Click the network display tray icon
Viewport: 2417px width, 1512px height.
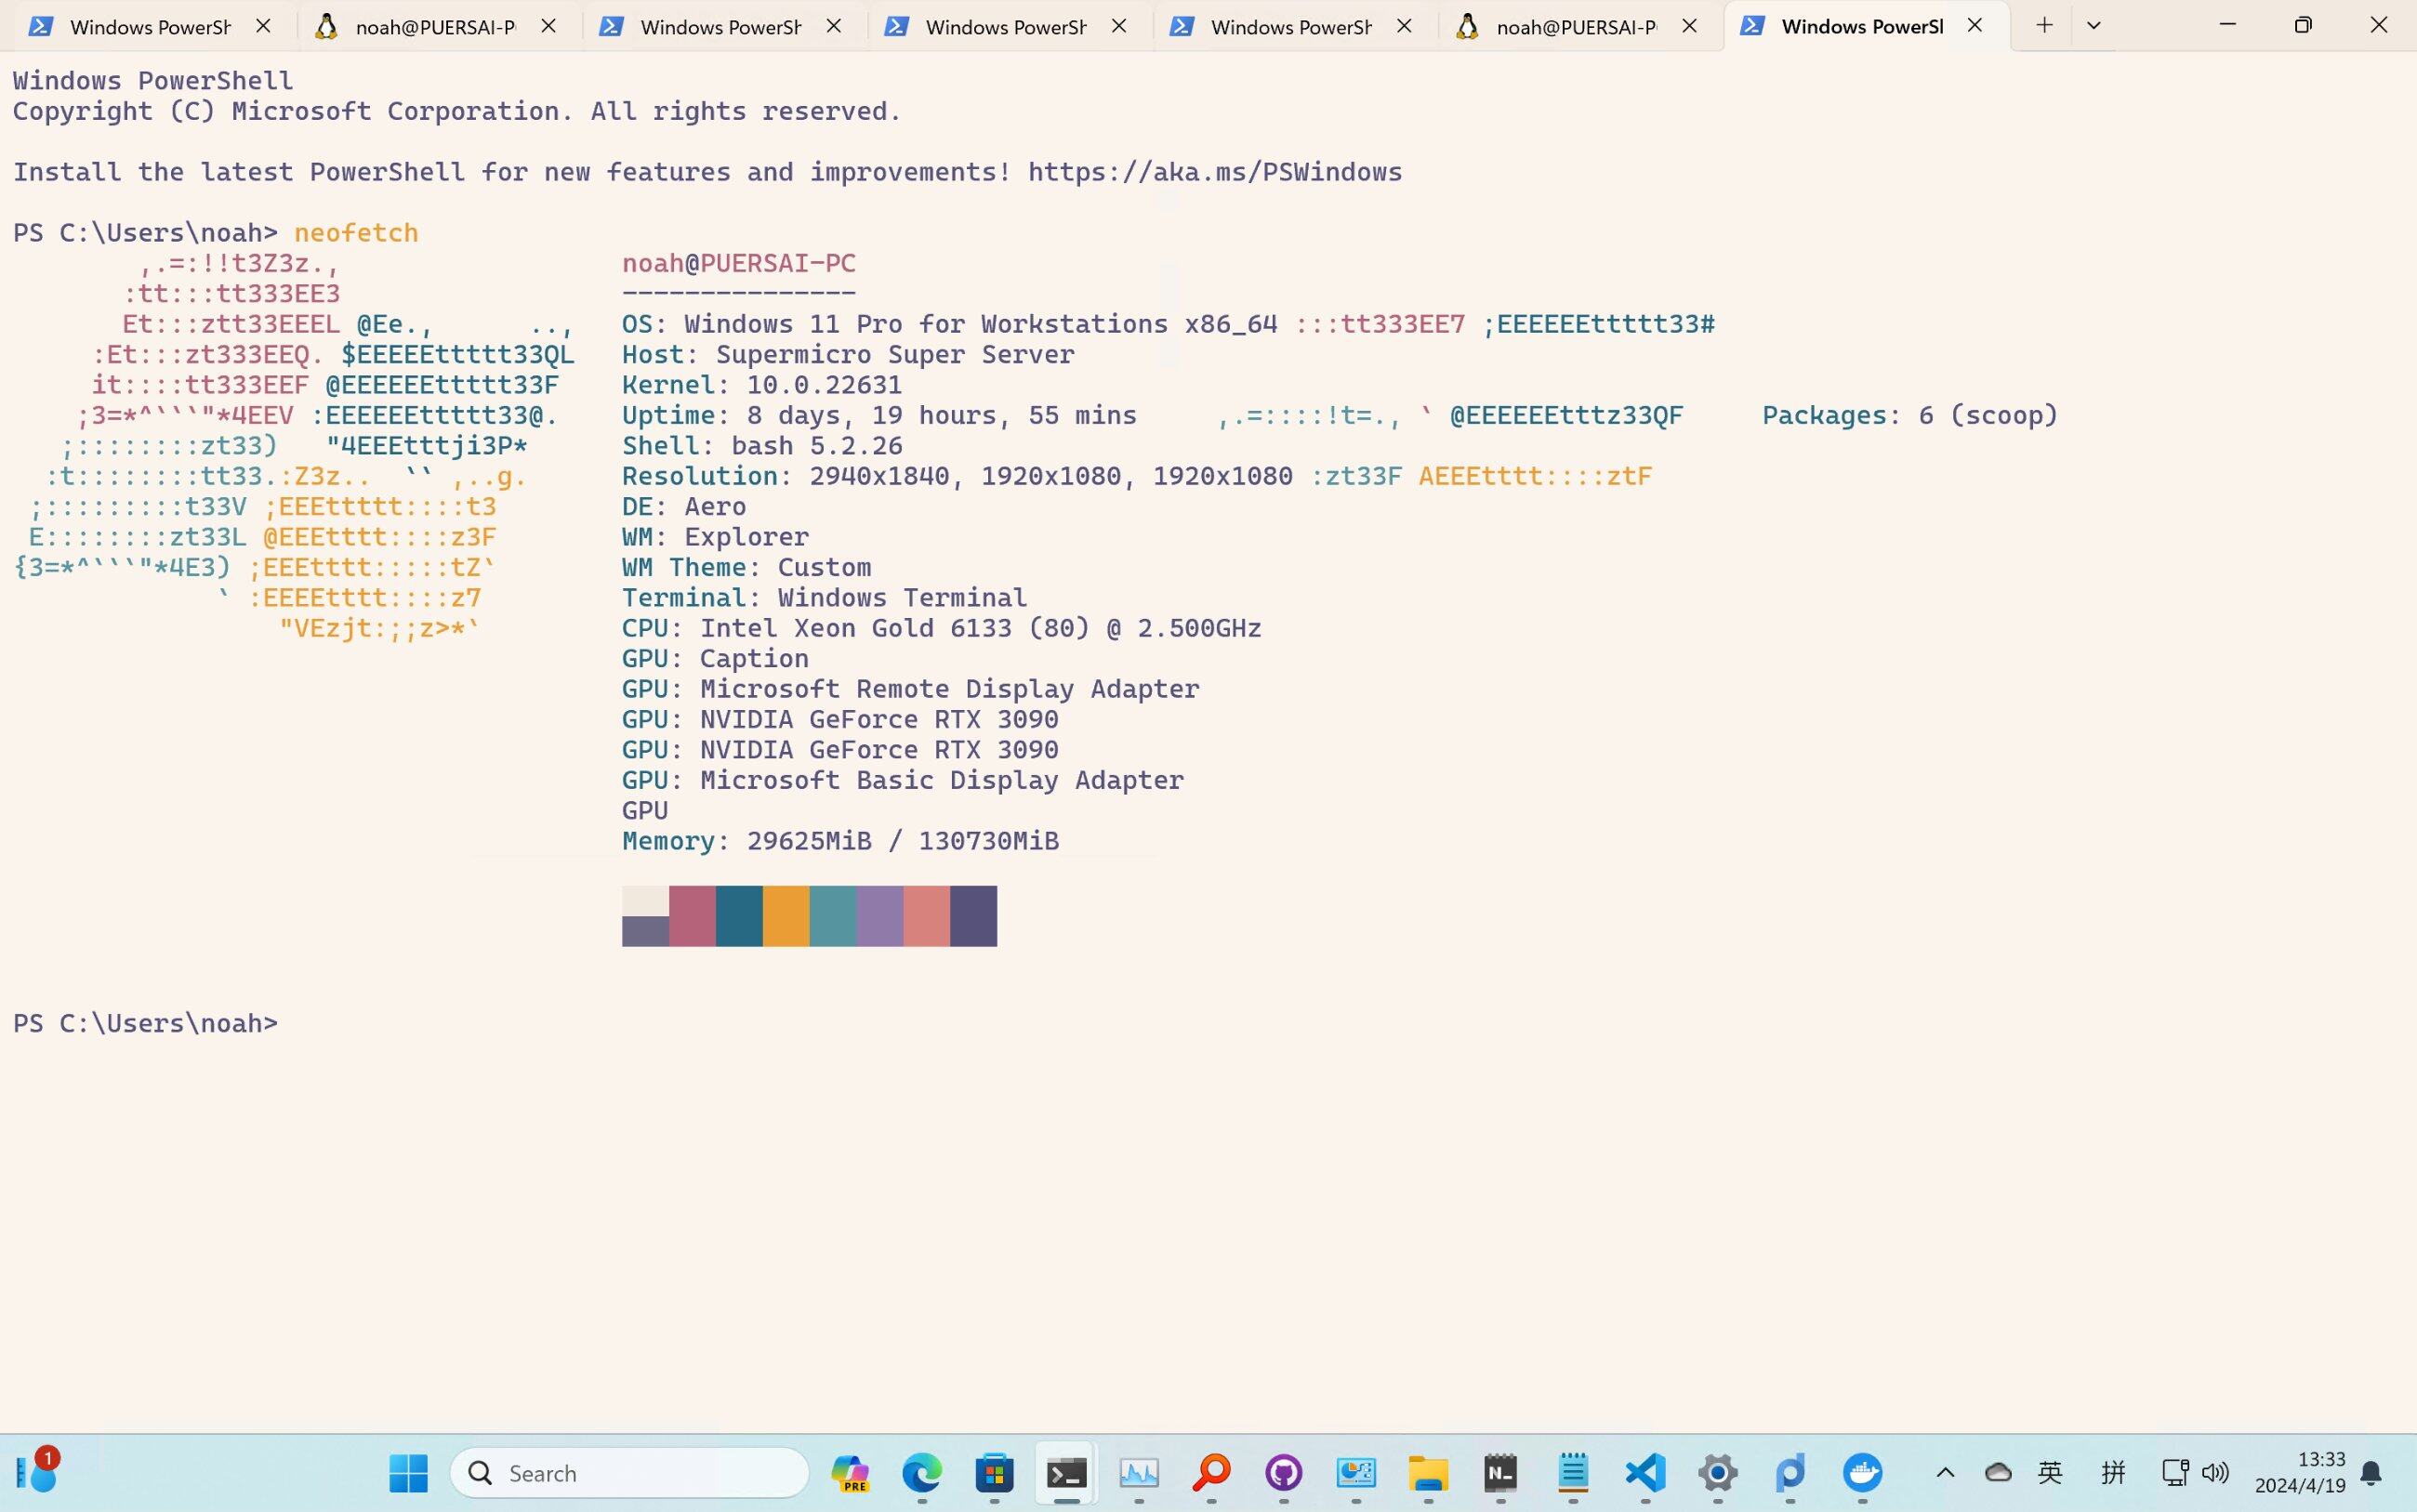[x=2175, y=1472]
